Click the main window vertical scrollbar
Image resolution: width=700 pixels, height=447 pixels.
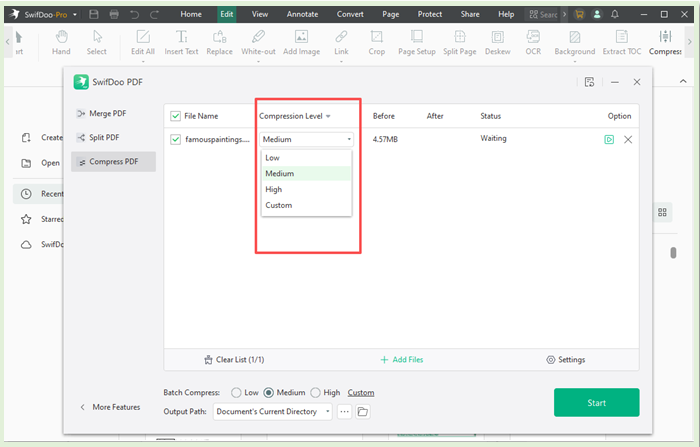673,253
